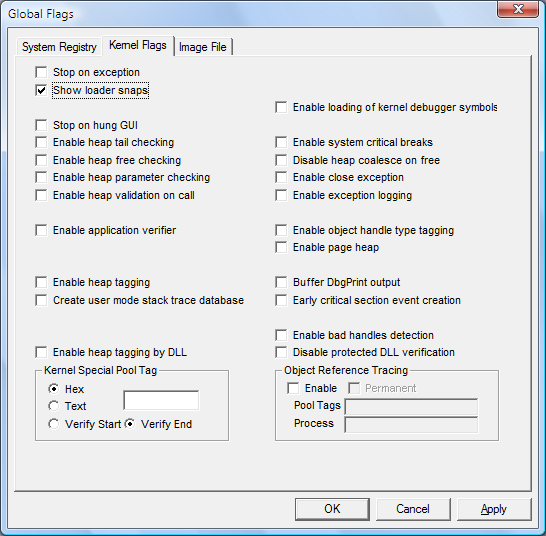Tick the Enable page heap checkbox
Viewport: 546px width, 536px height.
(281, 247)
